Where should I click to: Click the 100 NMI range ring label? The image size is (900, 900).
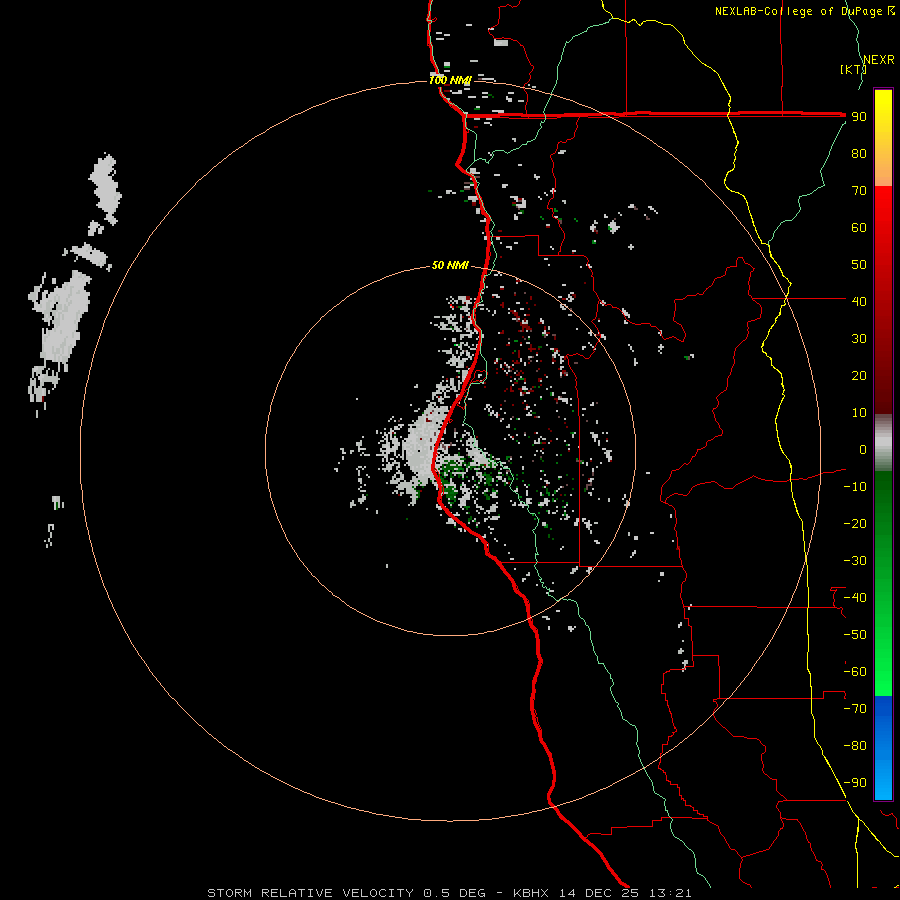pyautogui.click(x=450, y=80)
